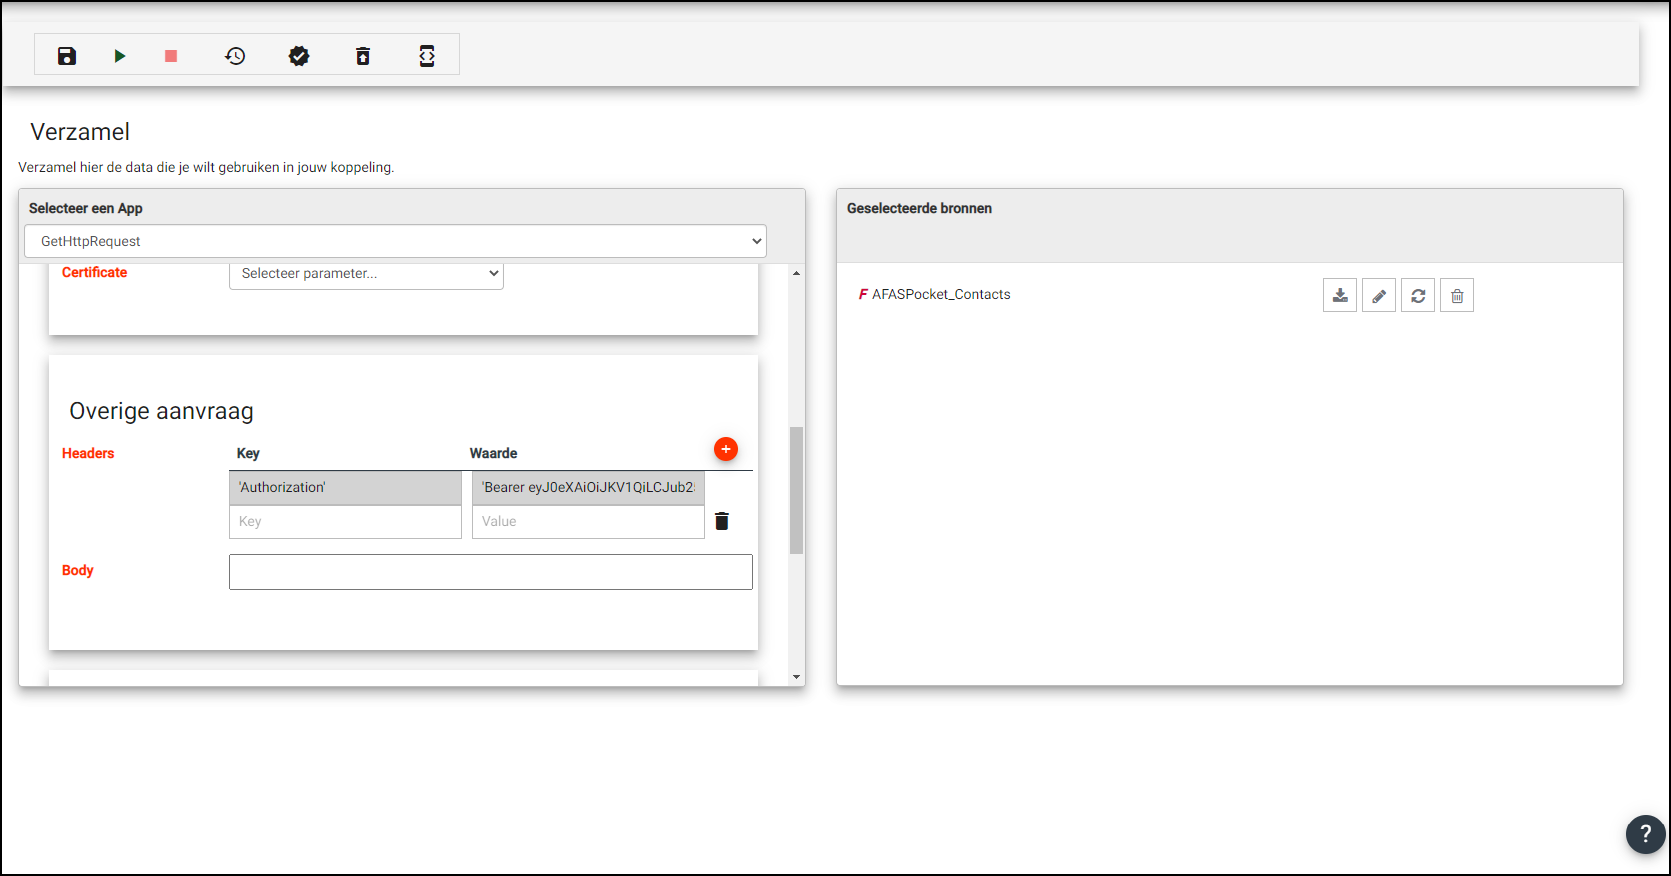Click the empty header Key field
The width and height of the screenshot is (1671, 876).
click(x=345, y=522)
